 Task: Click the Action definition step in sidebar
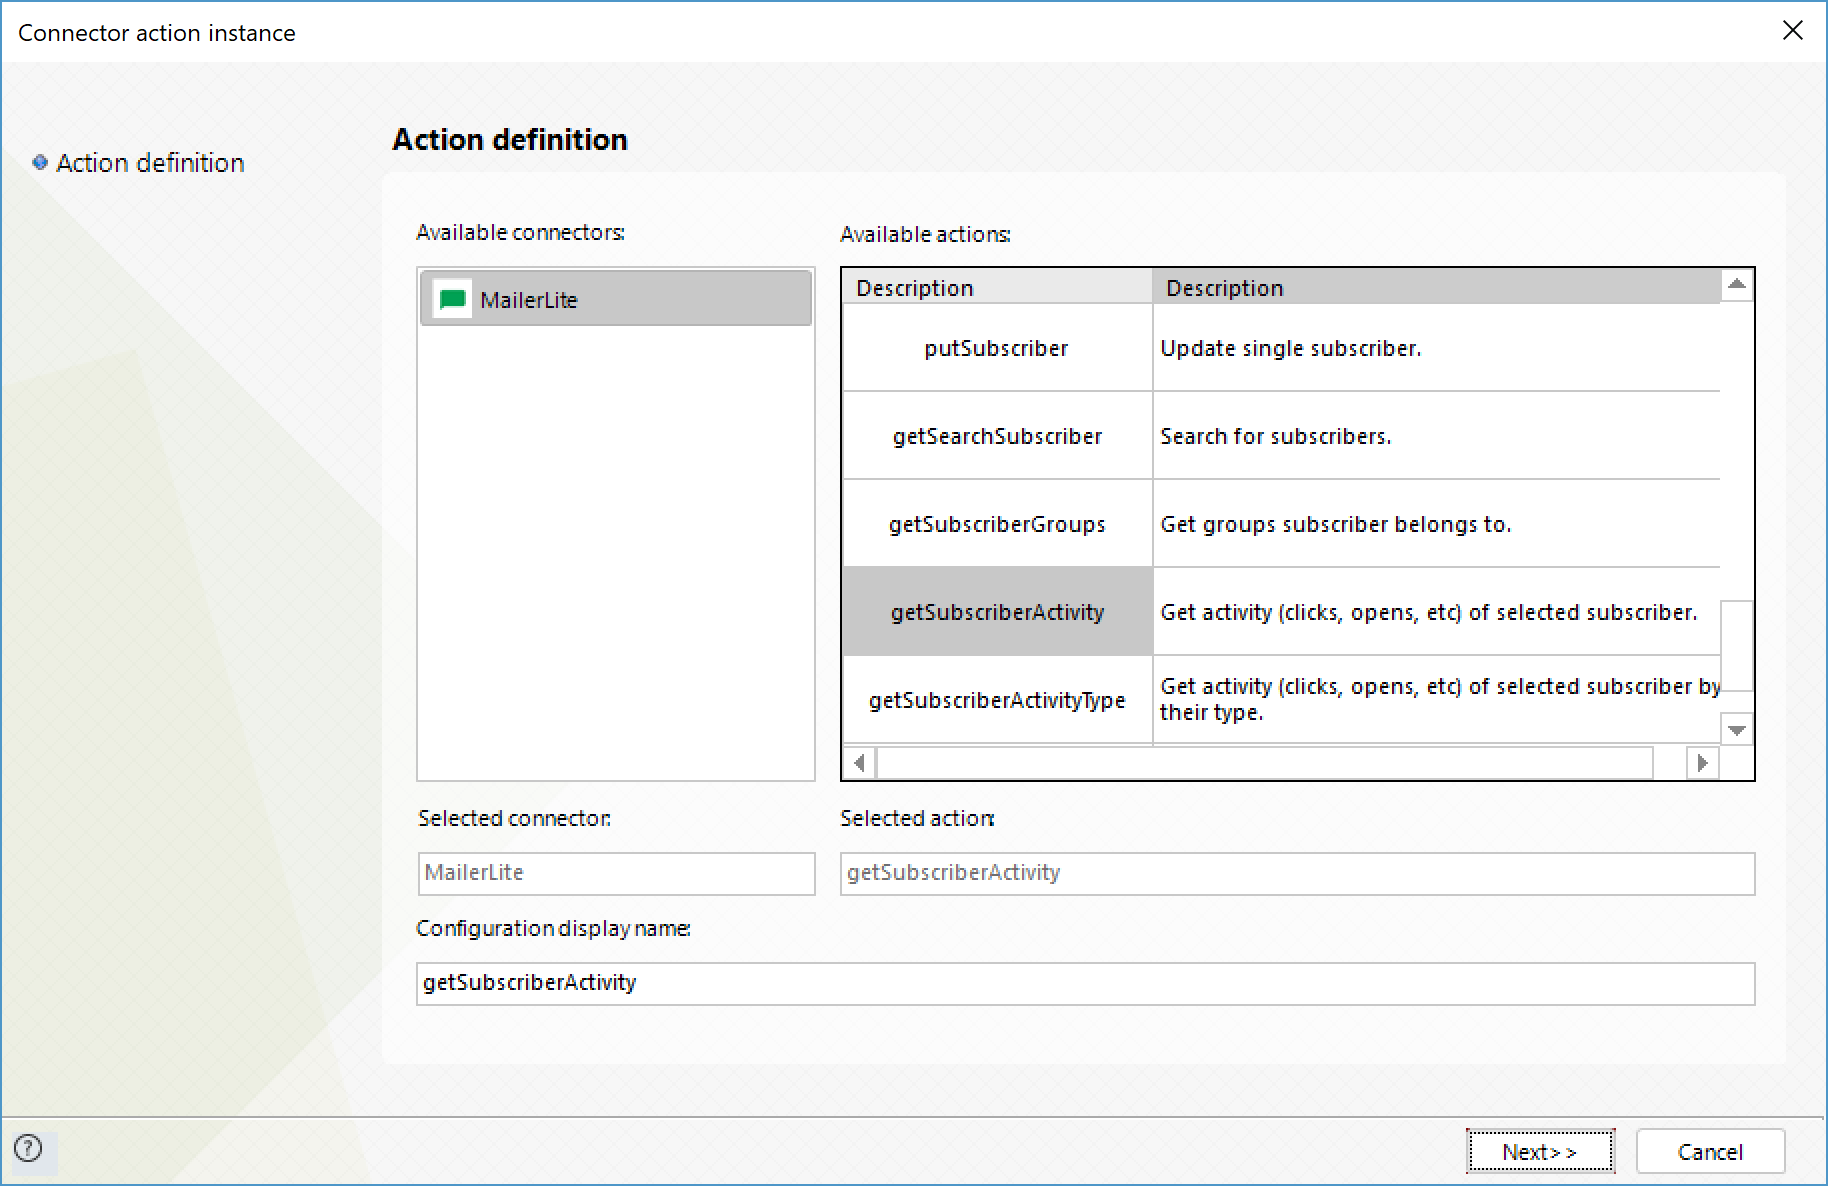[x=150, y=162]
